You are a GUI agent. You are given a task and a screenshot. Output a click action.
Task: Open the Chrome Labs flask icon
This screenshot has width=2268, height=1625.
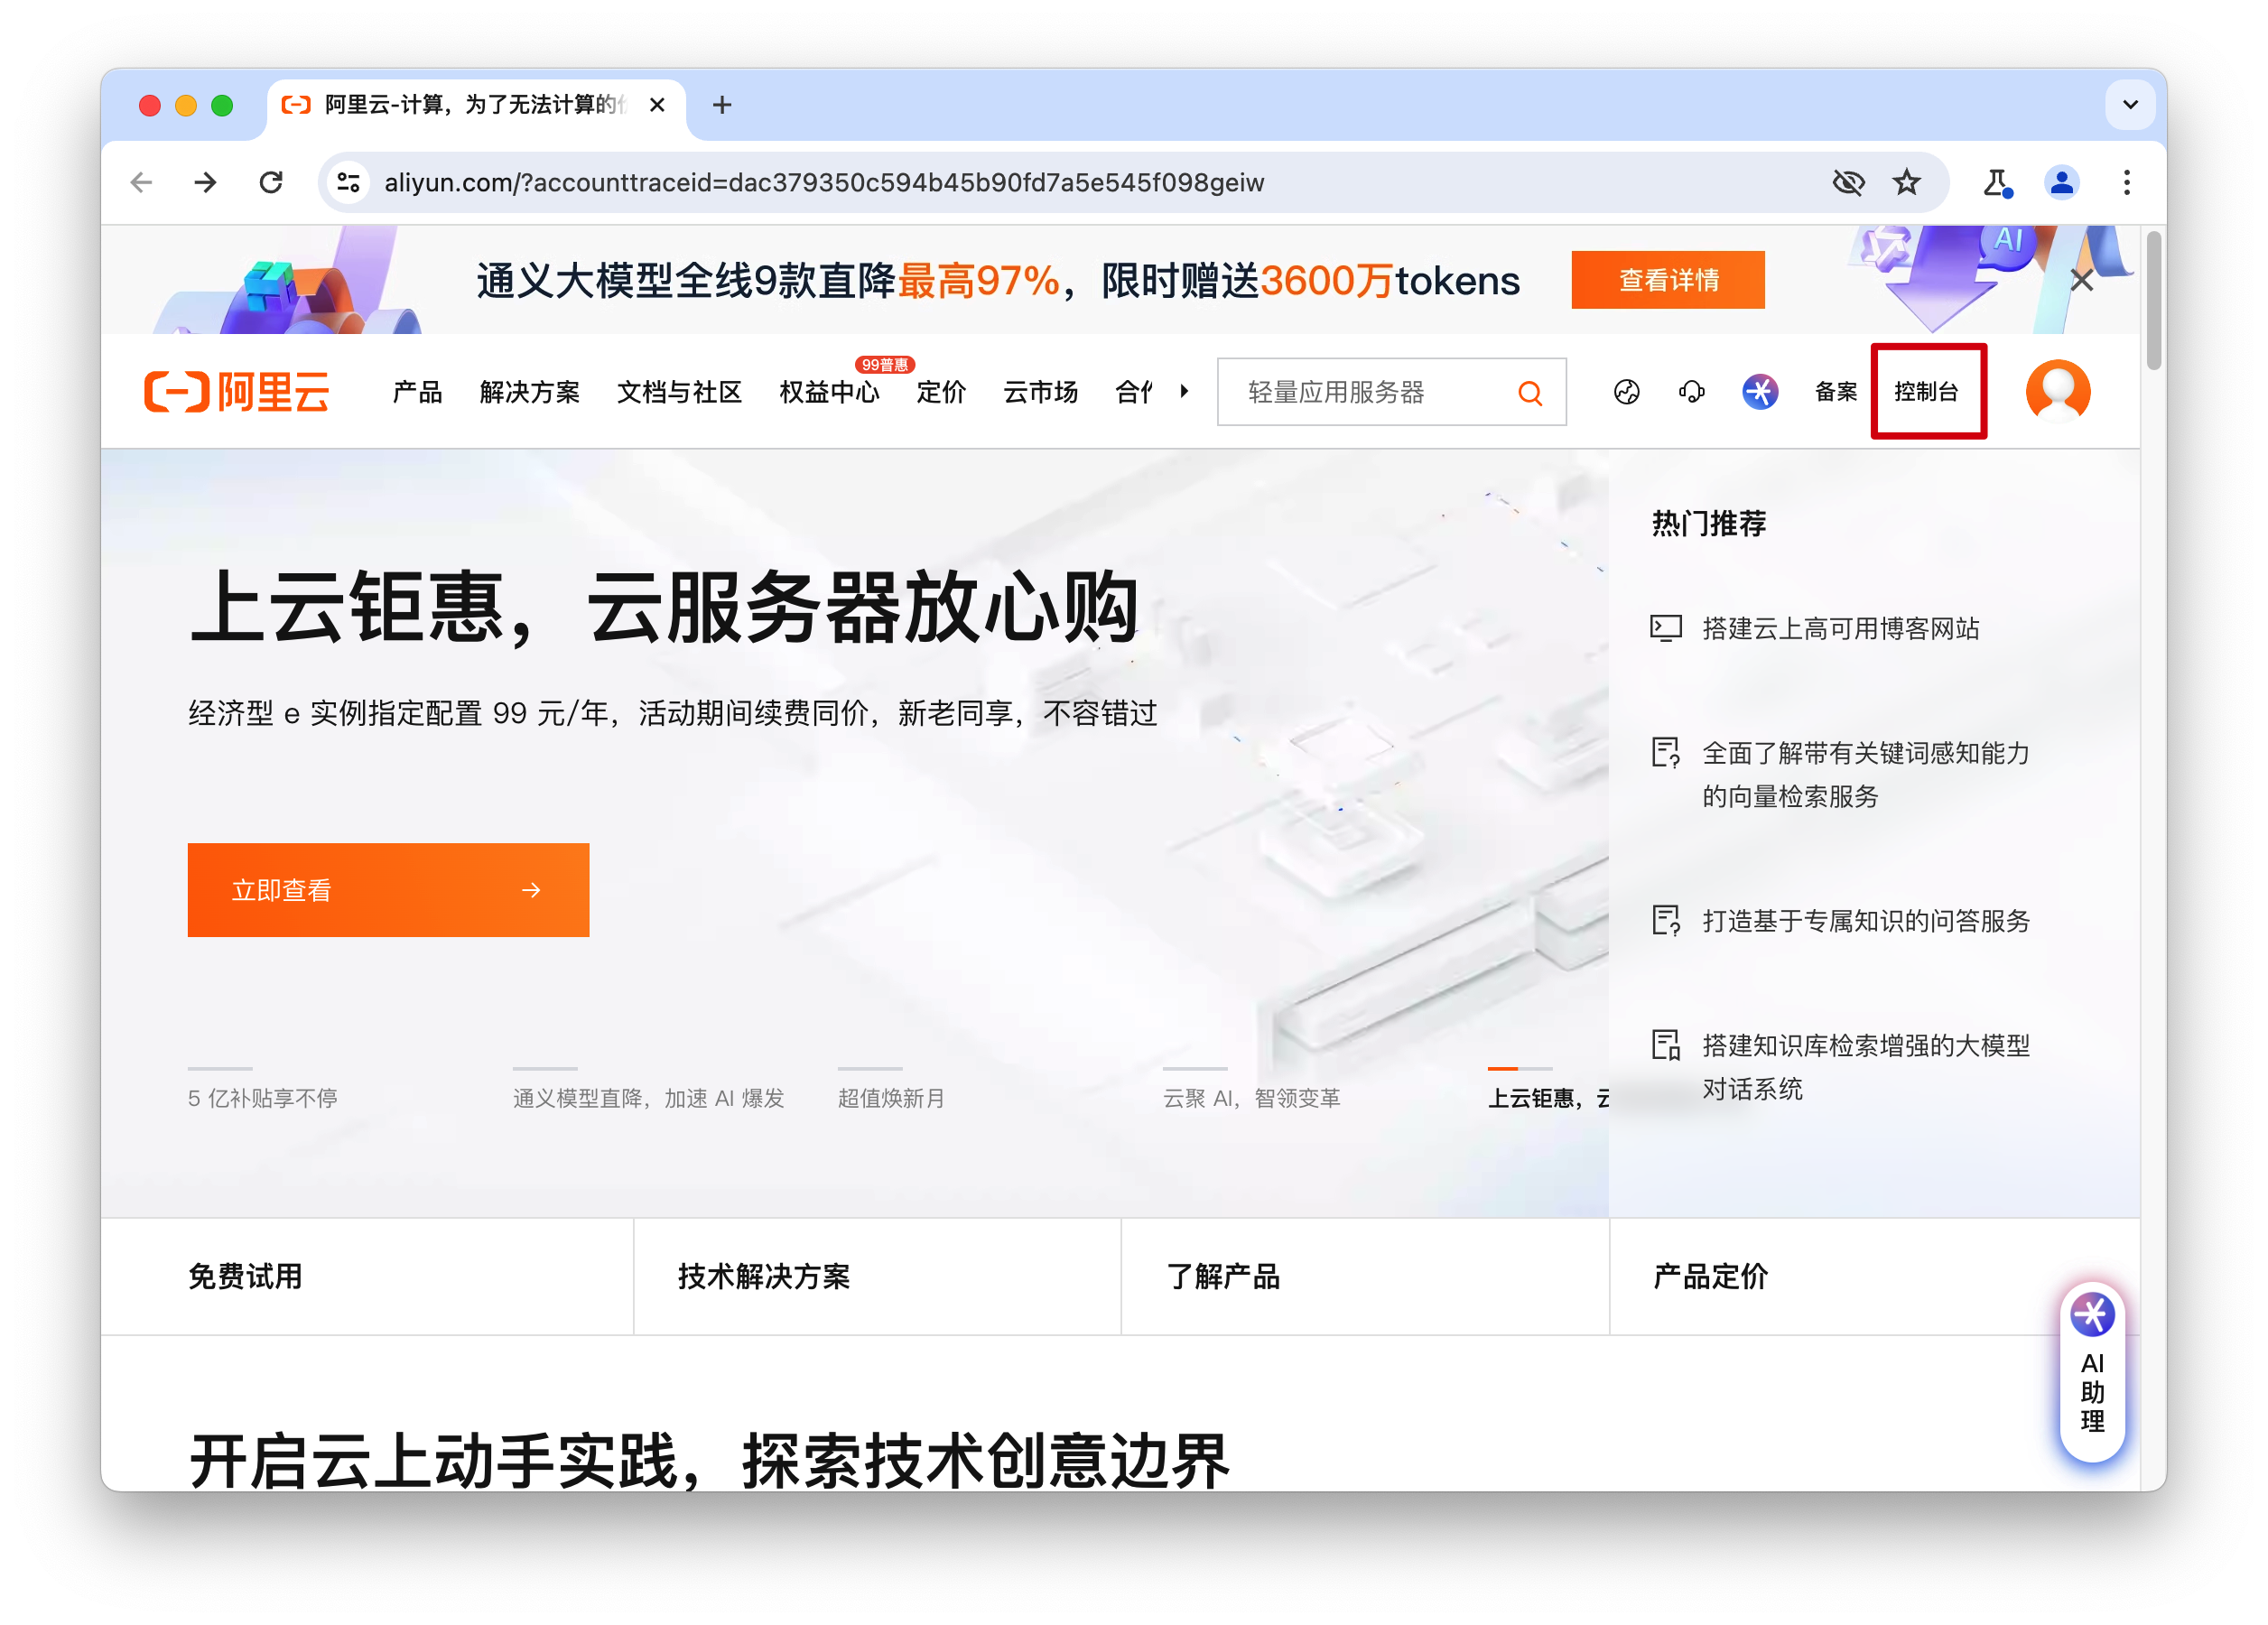(x=1997, y=182)
